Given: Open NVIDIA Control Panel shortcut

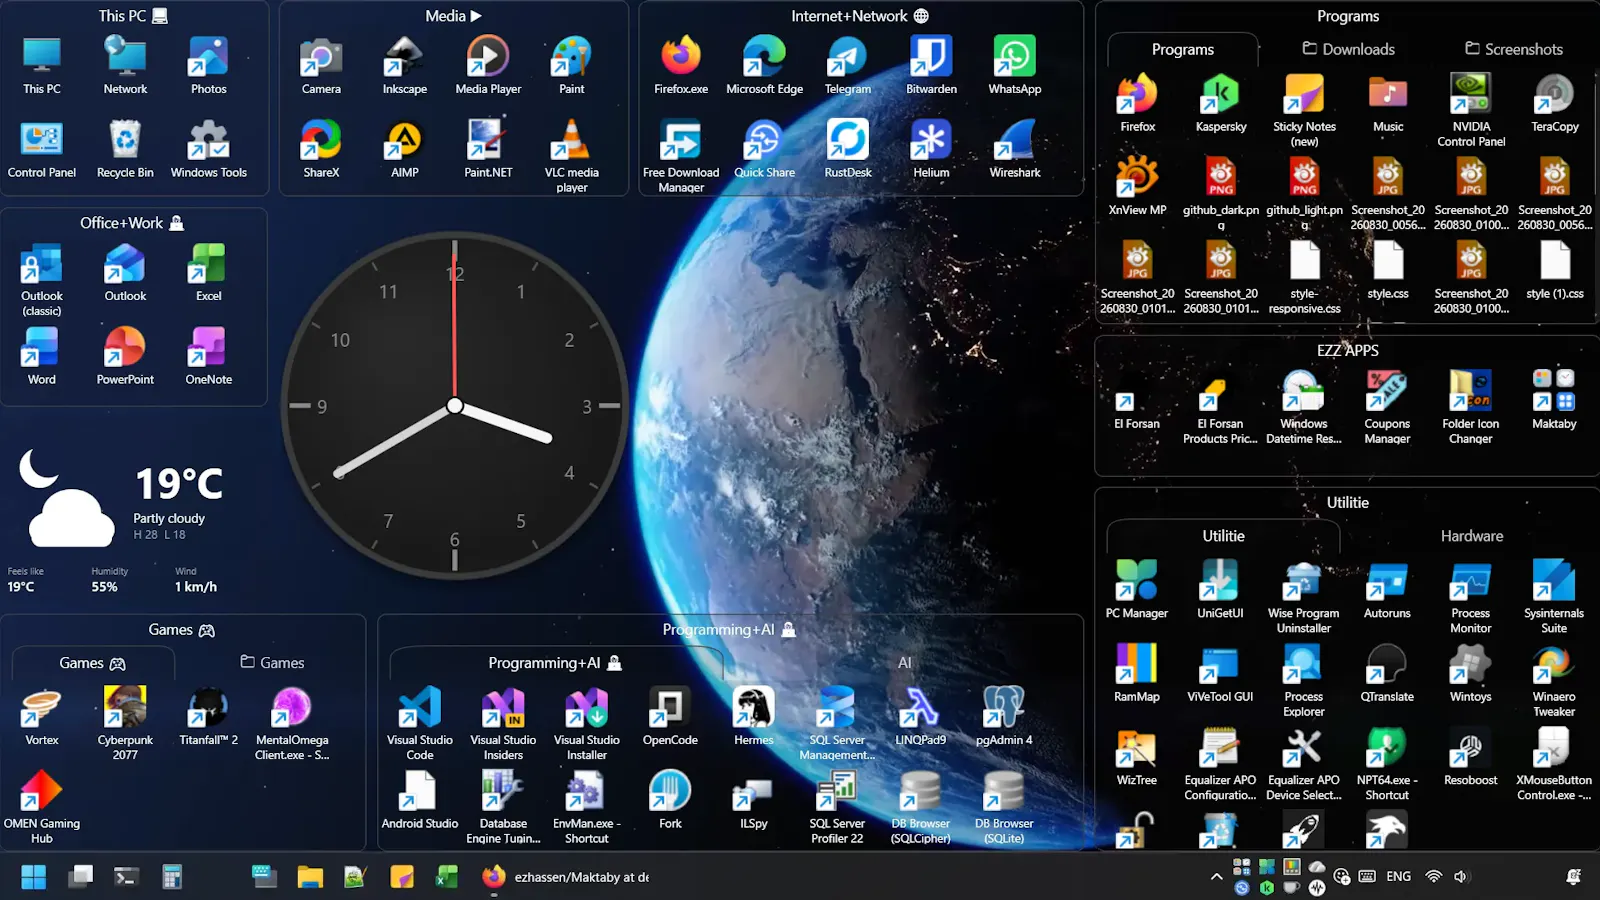Looking at the screenshot, I should click(x=1471, y=110).
